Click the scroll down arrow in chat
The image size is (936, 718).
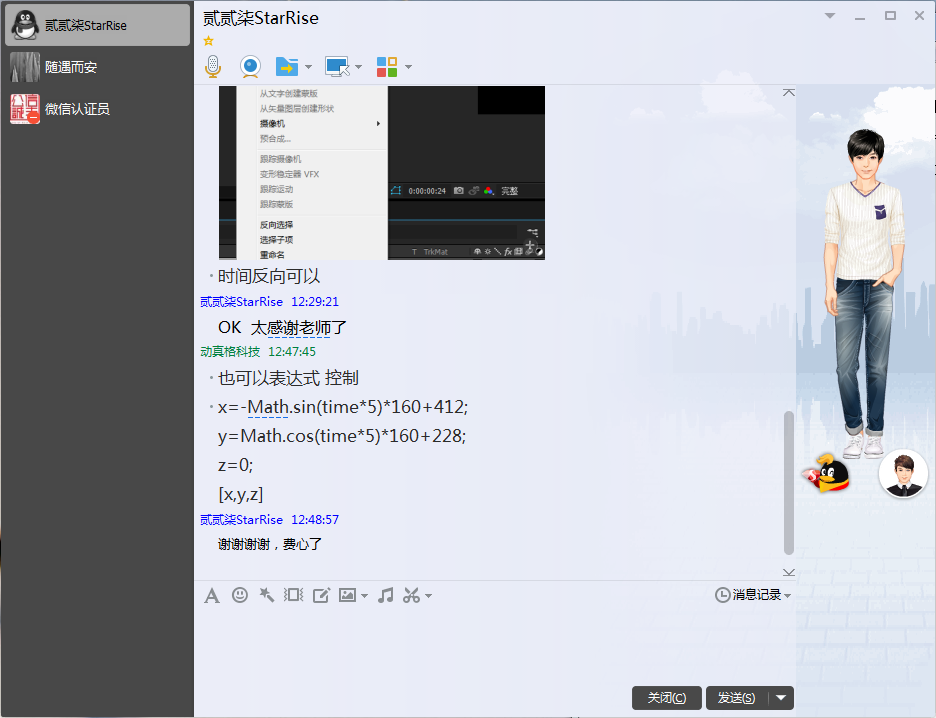[789, 572]
